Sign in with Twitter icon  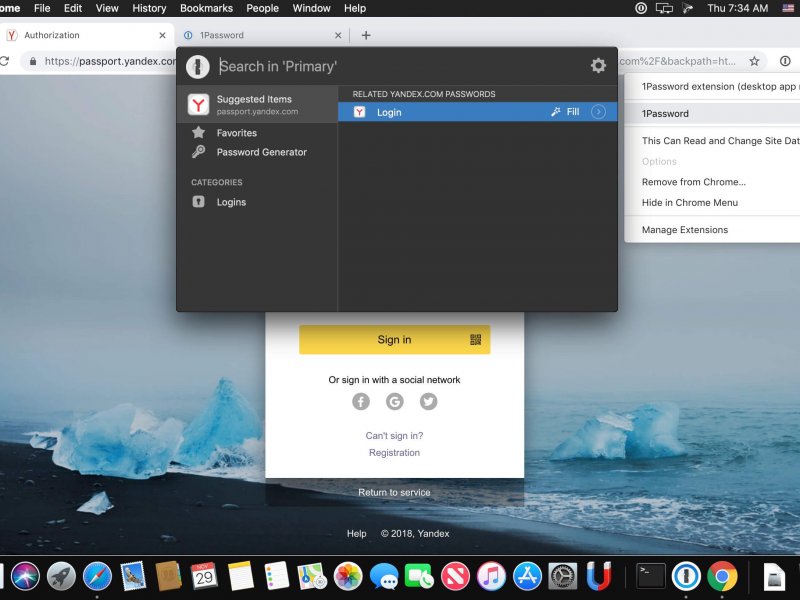428,402
